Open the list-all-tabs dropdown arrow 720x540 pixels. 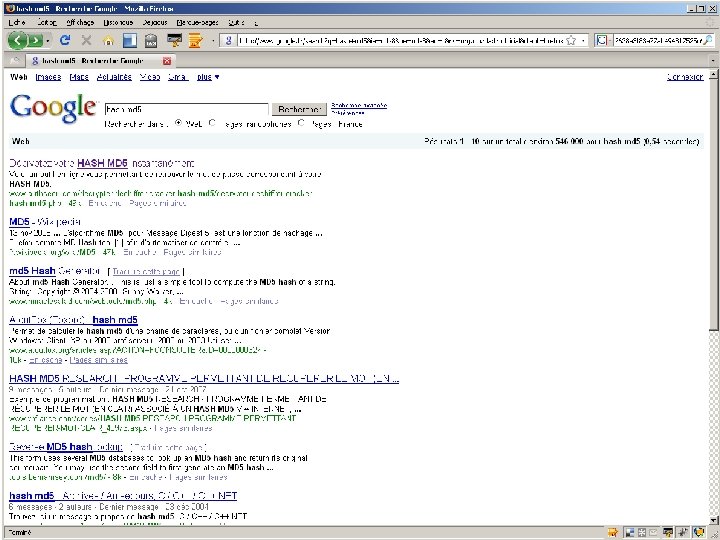[x=713, y=61]
